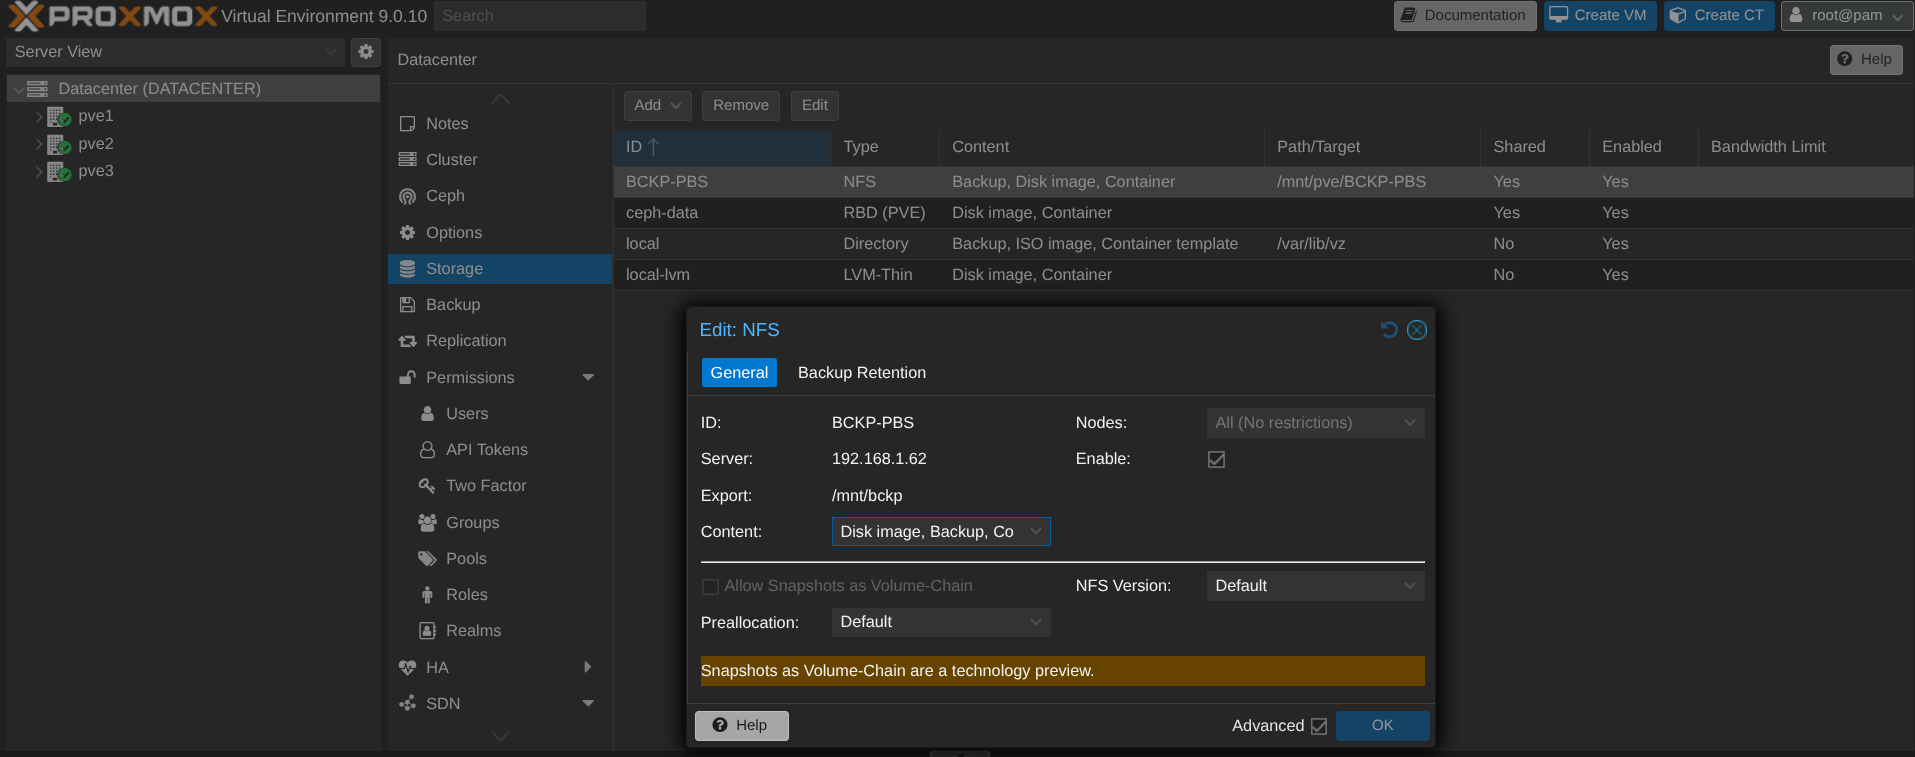Click the reset icon in Edit: NFS dialog
This screenshot has width=1915, height=757.
pos(1389,330)
